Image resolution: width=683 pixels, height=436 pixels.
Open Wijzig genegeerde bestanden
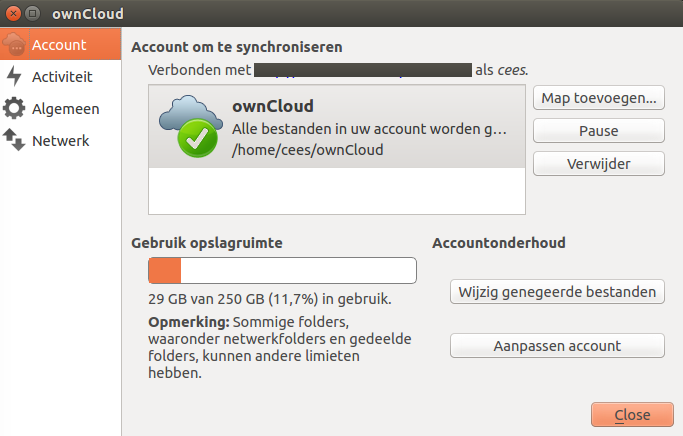click(x=557, y=291)
